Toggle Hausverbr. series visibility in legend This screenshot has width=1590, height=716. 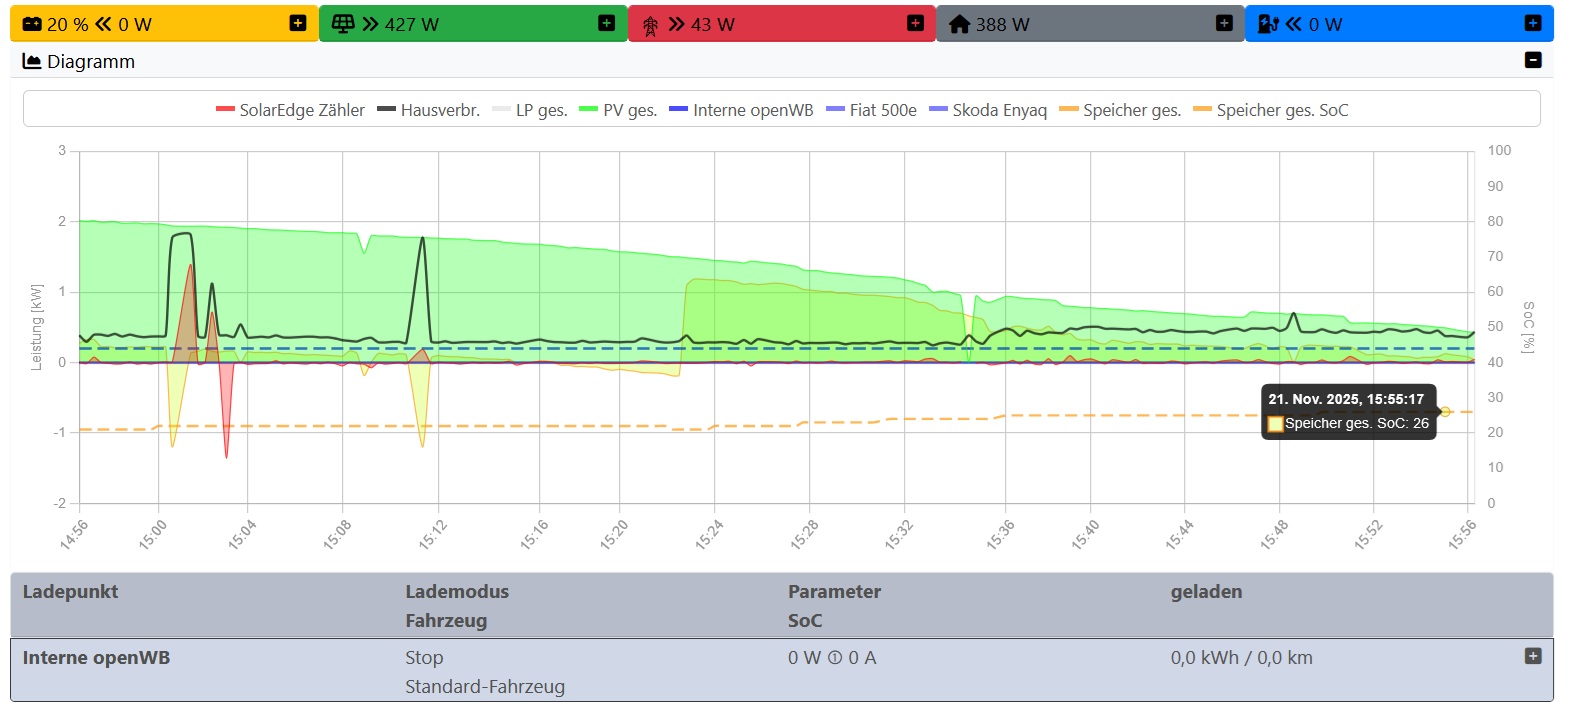point(428,110)
